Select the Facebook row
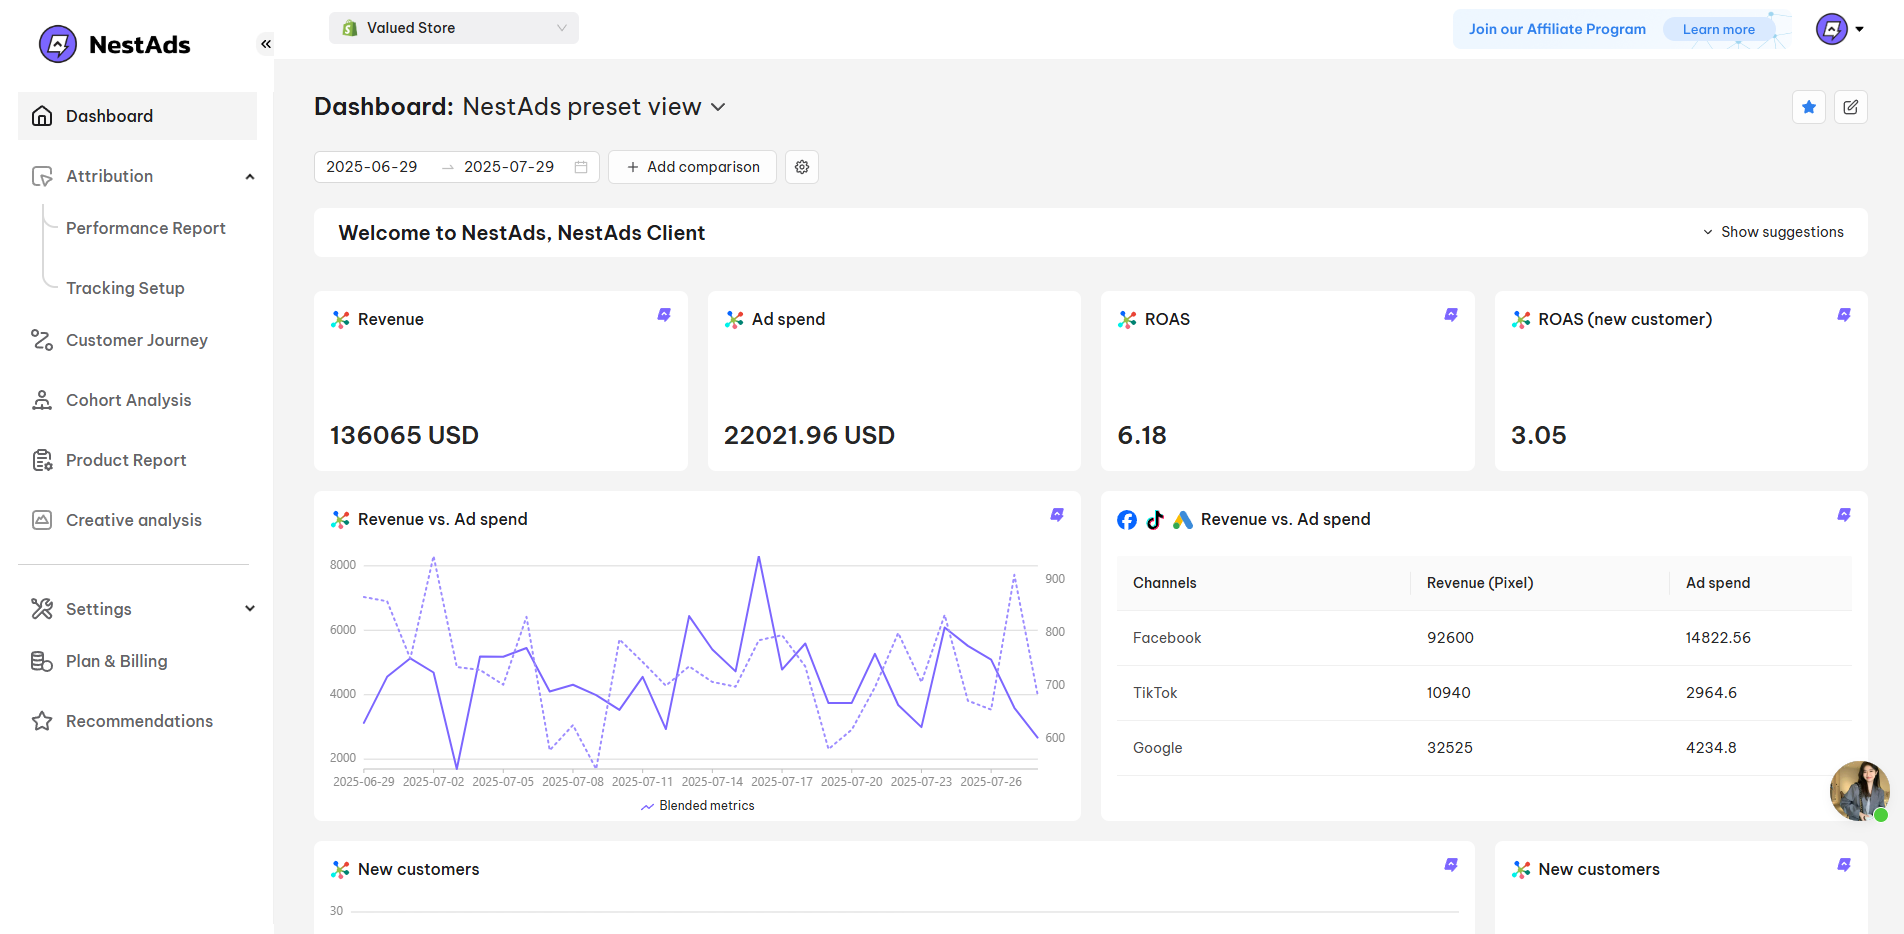Viewport: 1904px width, 934px height. pos(1484,638)
